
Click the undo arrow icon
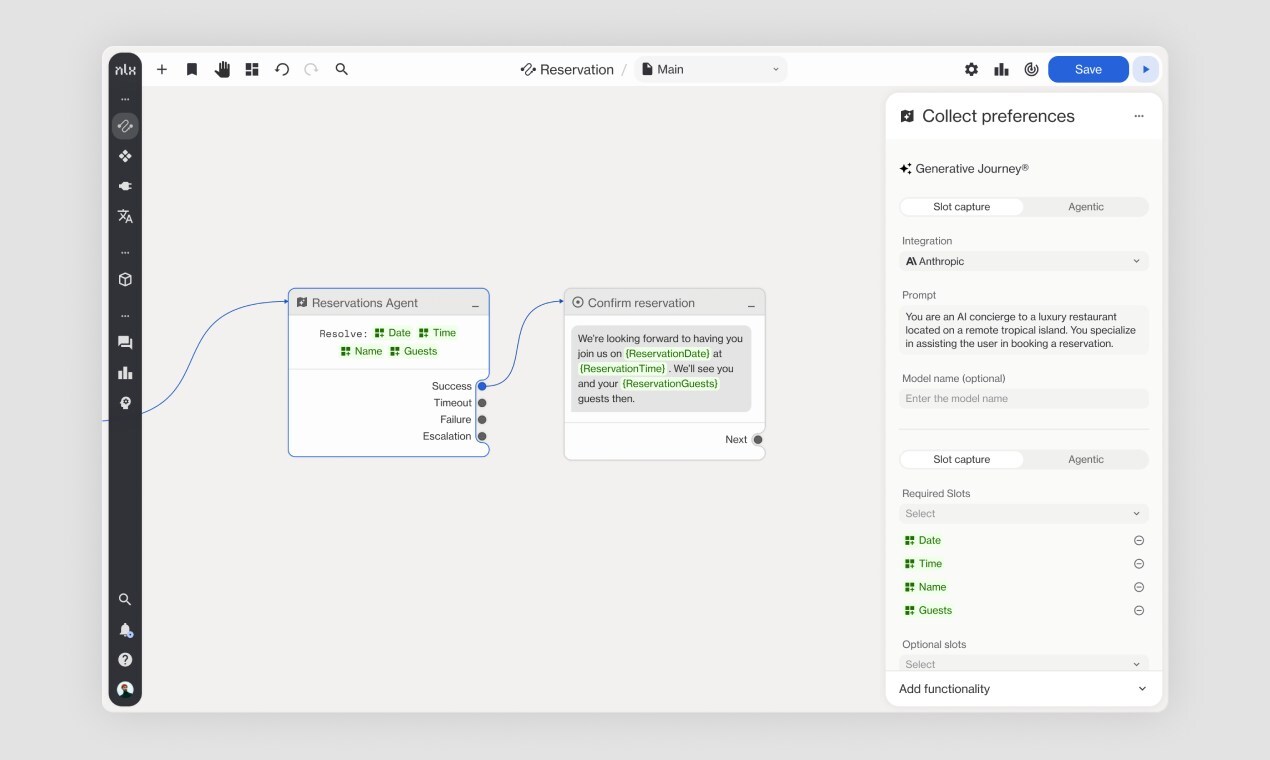(282, 70)
